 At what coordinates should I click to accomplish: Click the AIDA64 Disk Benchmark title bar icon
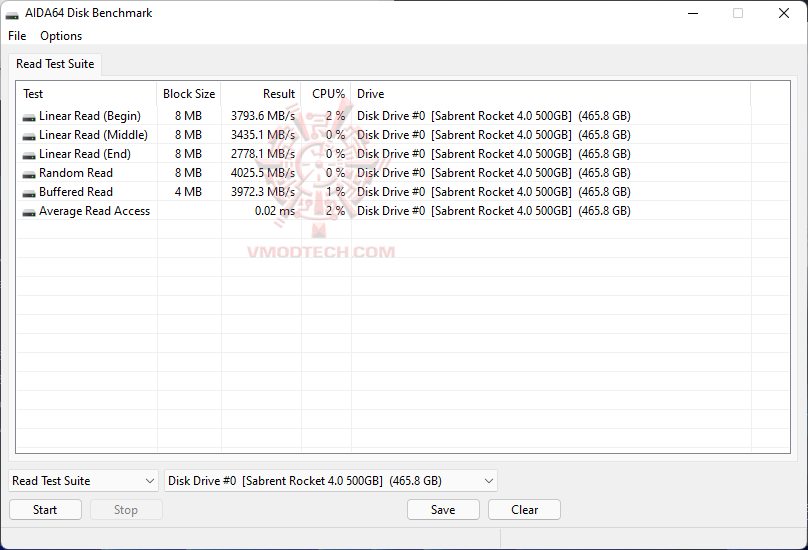point(12,14)
